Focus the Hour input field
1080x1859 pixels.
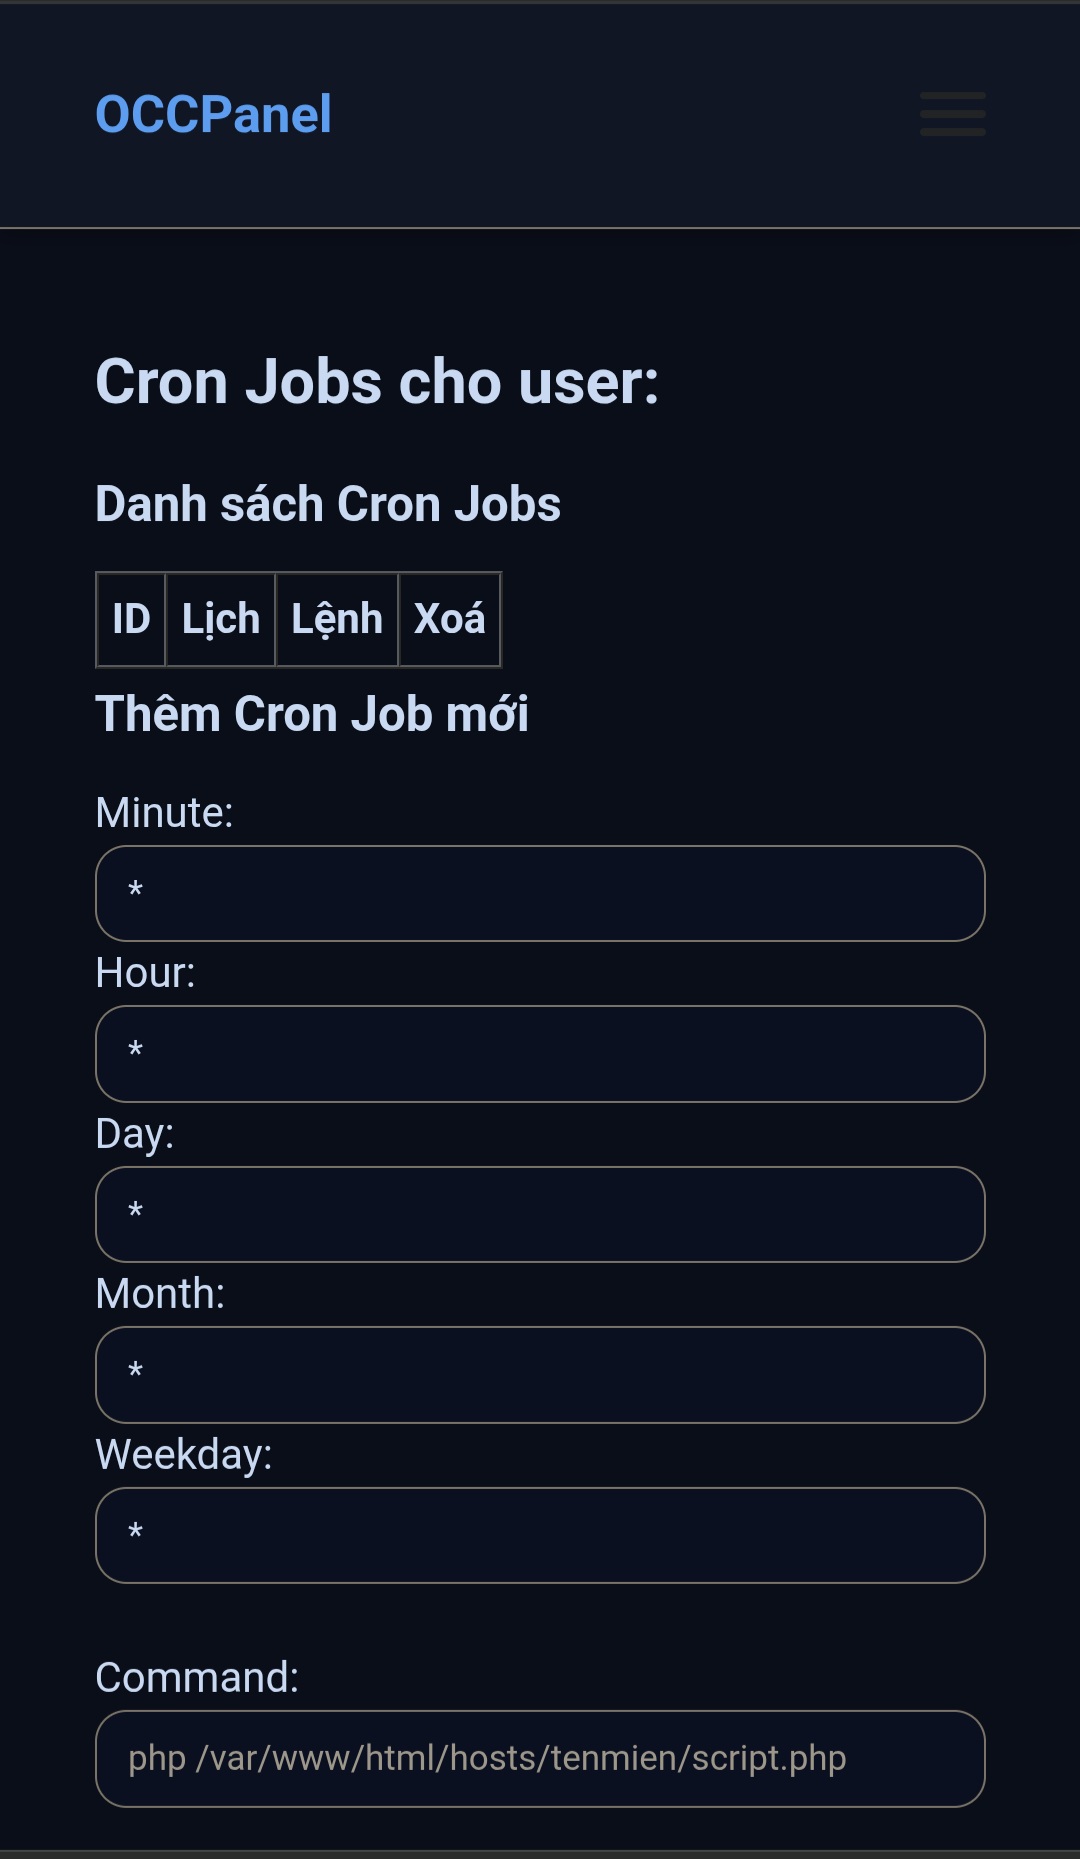point(540,1054)
